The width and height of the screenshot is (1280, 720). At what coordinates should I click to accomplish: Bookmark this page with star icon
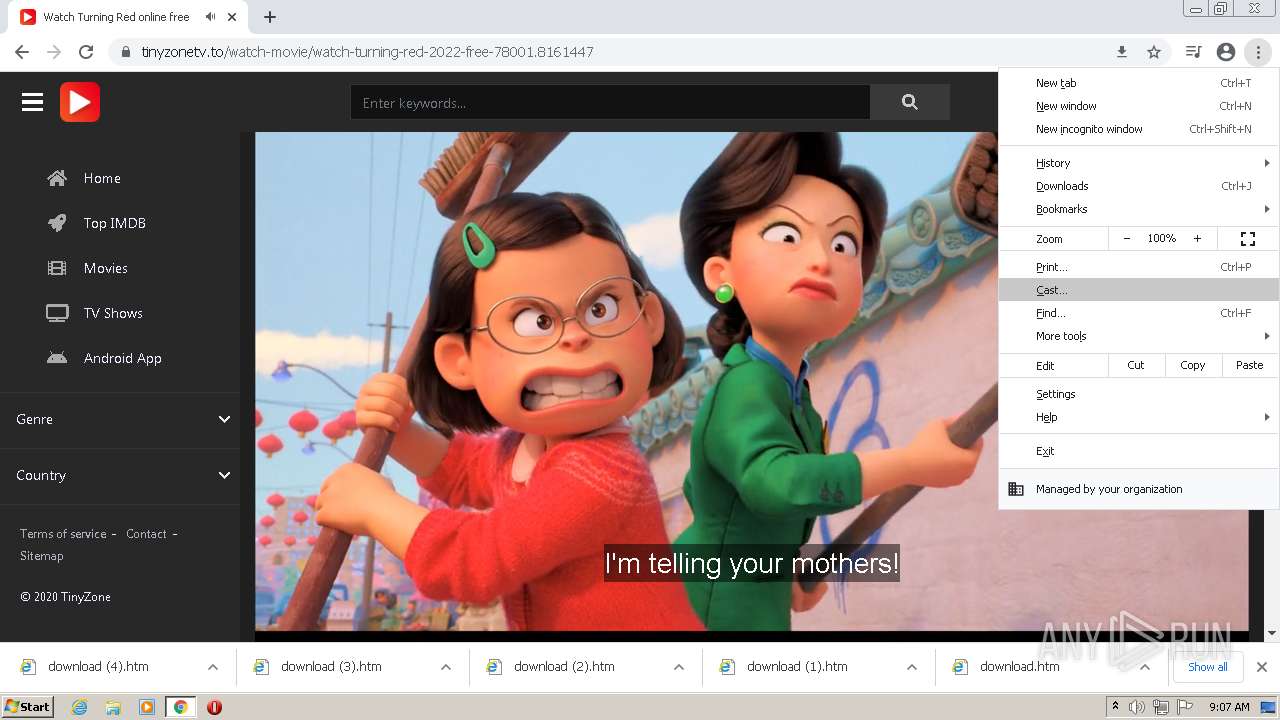click(x=1154, y=52)
